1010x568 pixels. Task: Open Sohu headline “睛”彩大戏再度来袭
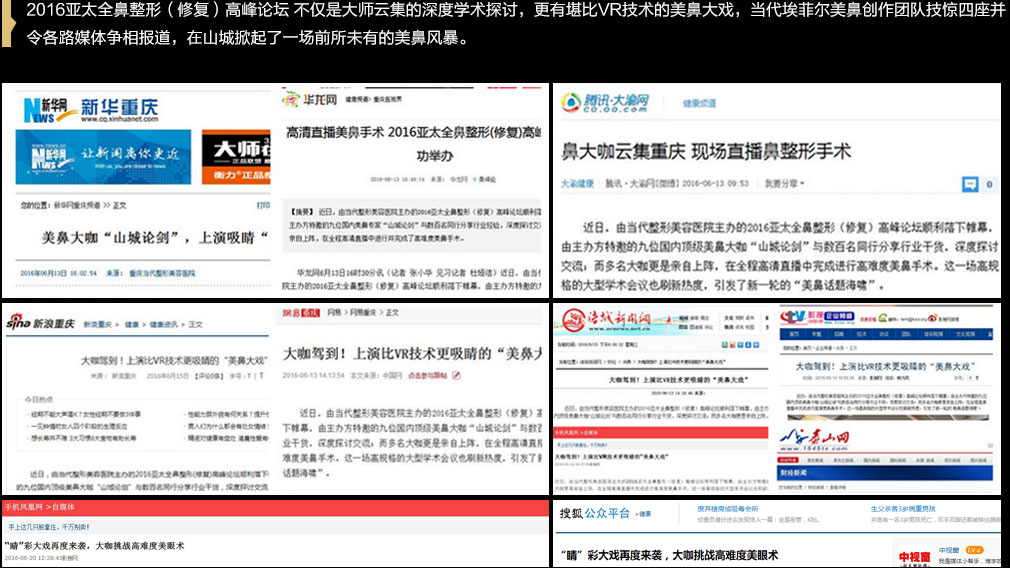(669, 555)
